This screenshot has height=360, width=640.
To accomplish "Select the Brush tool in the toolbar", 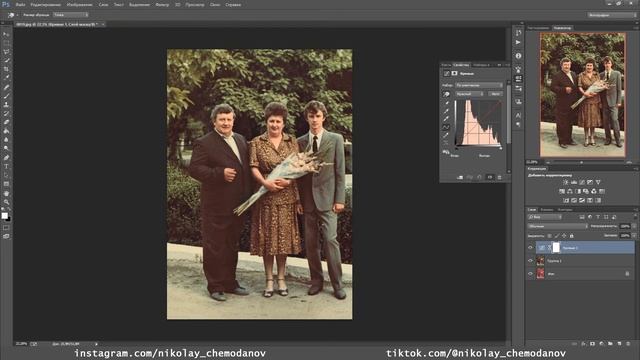I will (x=6, y=96).
